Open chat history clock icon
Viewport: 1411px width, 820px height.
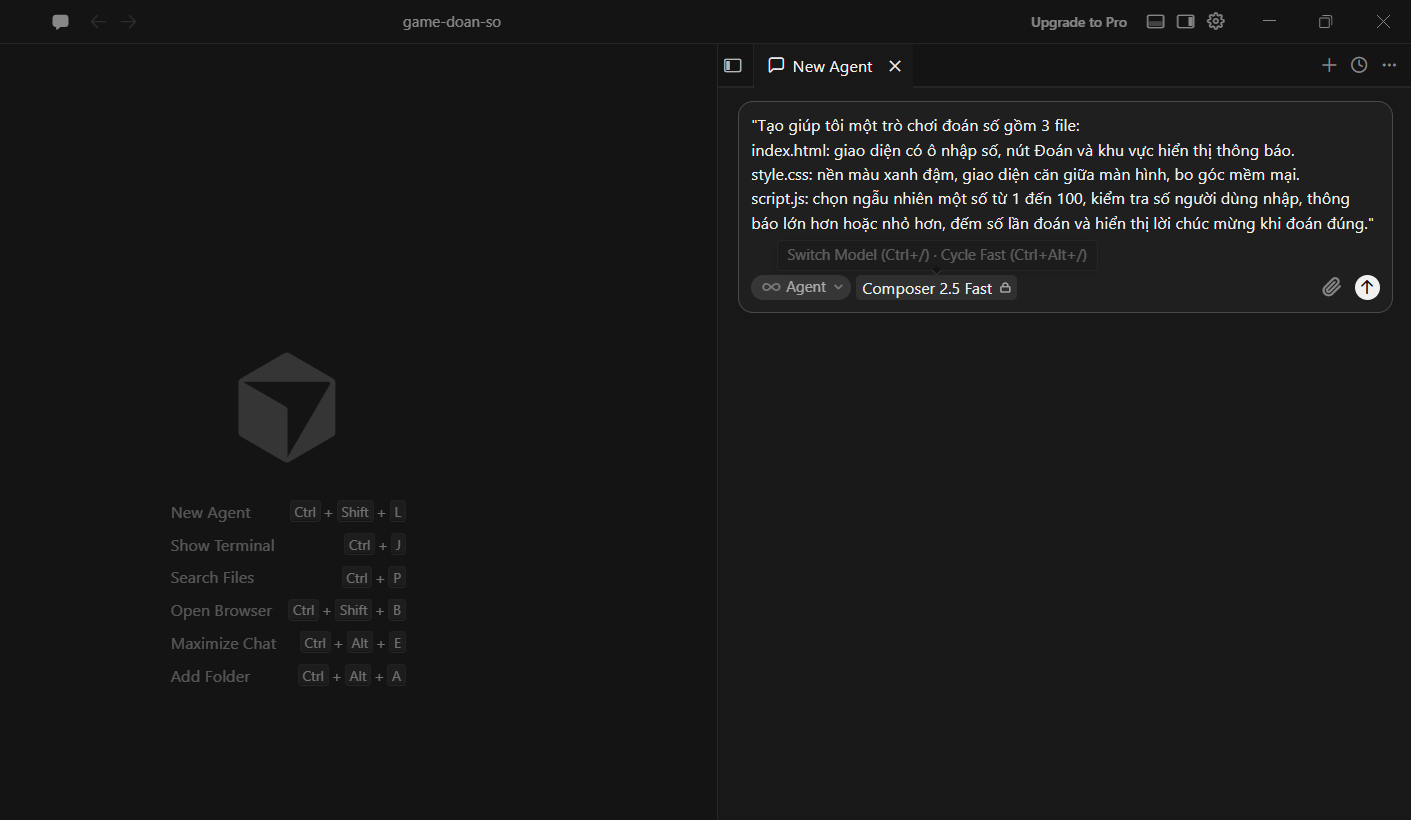pyautogui.click(x=1359, y=65)
